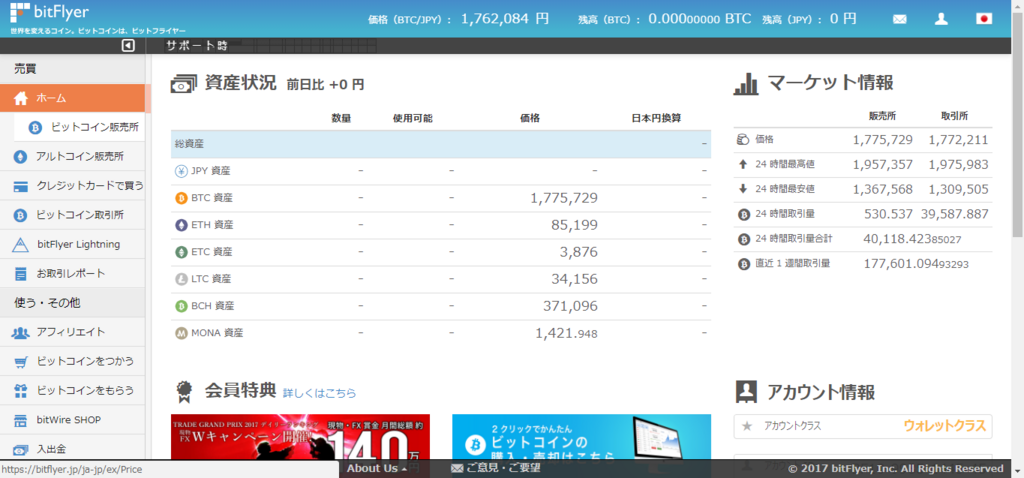Click the green BCH coin icon
This screenshot has width=1024, height=478.
coord(181,306)
